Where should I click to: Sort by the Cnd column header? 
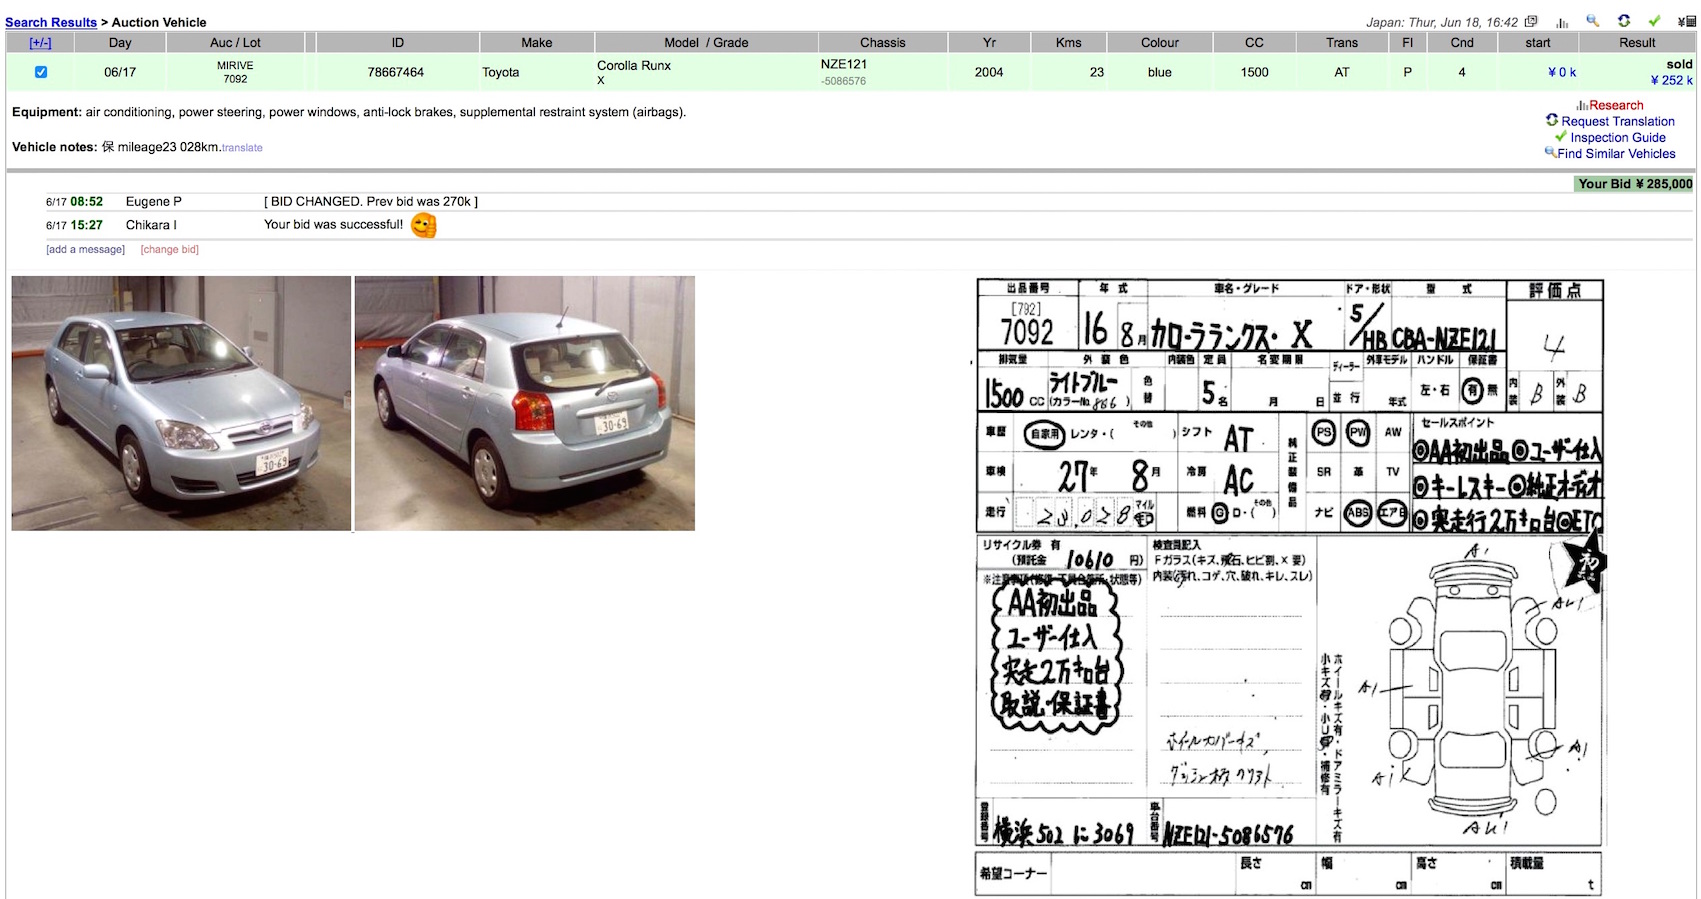(1462, 43)
